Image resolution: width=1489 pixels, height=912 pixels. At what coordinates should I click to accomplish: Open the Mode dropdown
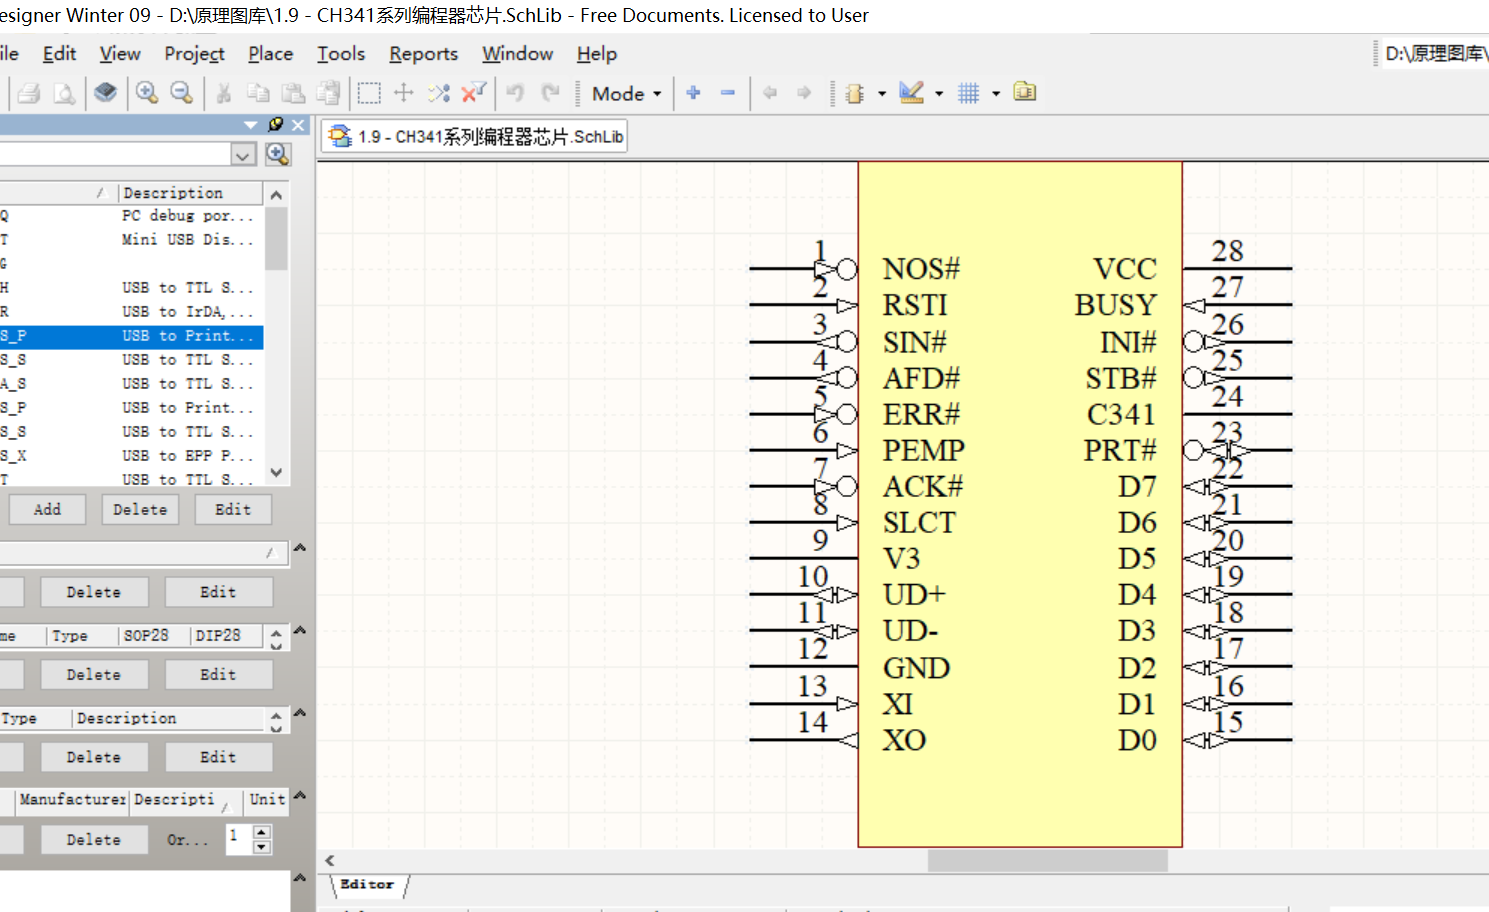(x=627, y=93)
